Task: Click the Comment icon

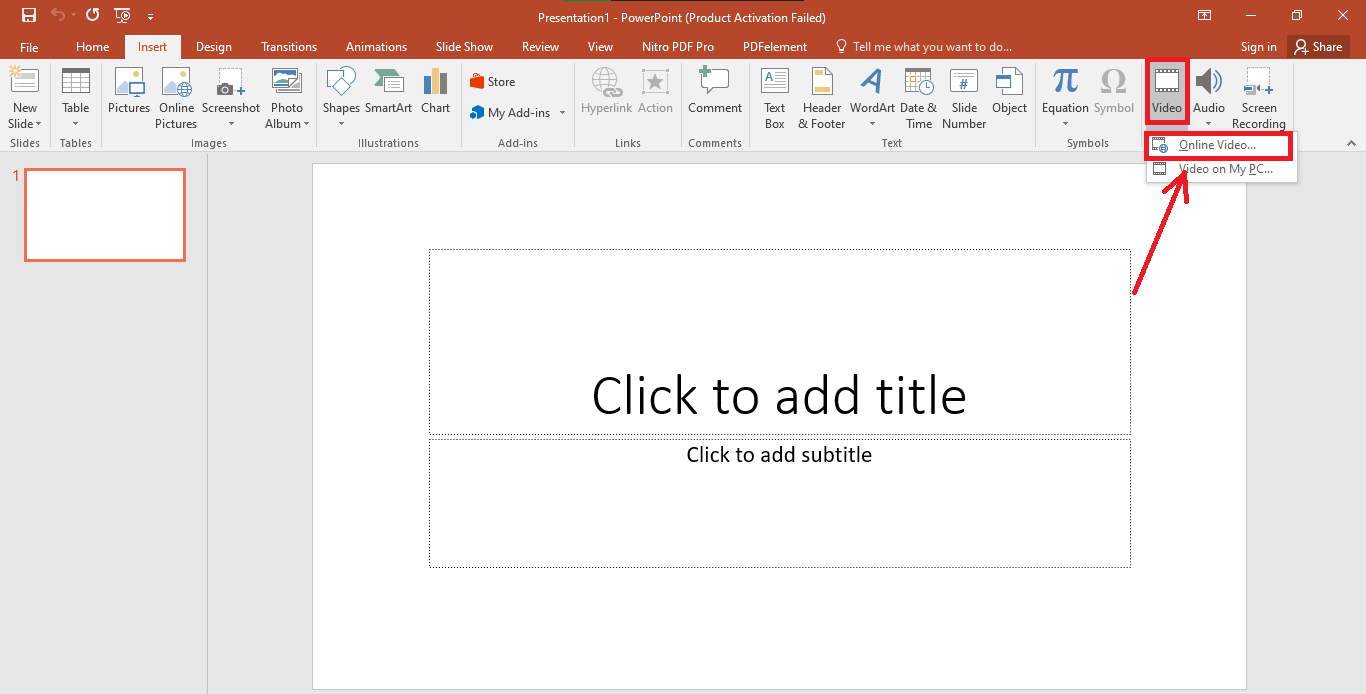Action: 715,92
